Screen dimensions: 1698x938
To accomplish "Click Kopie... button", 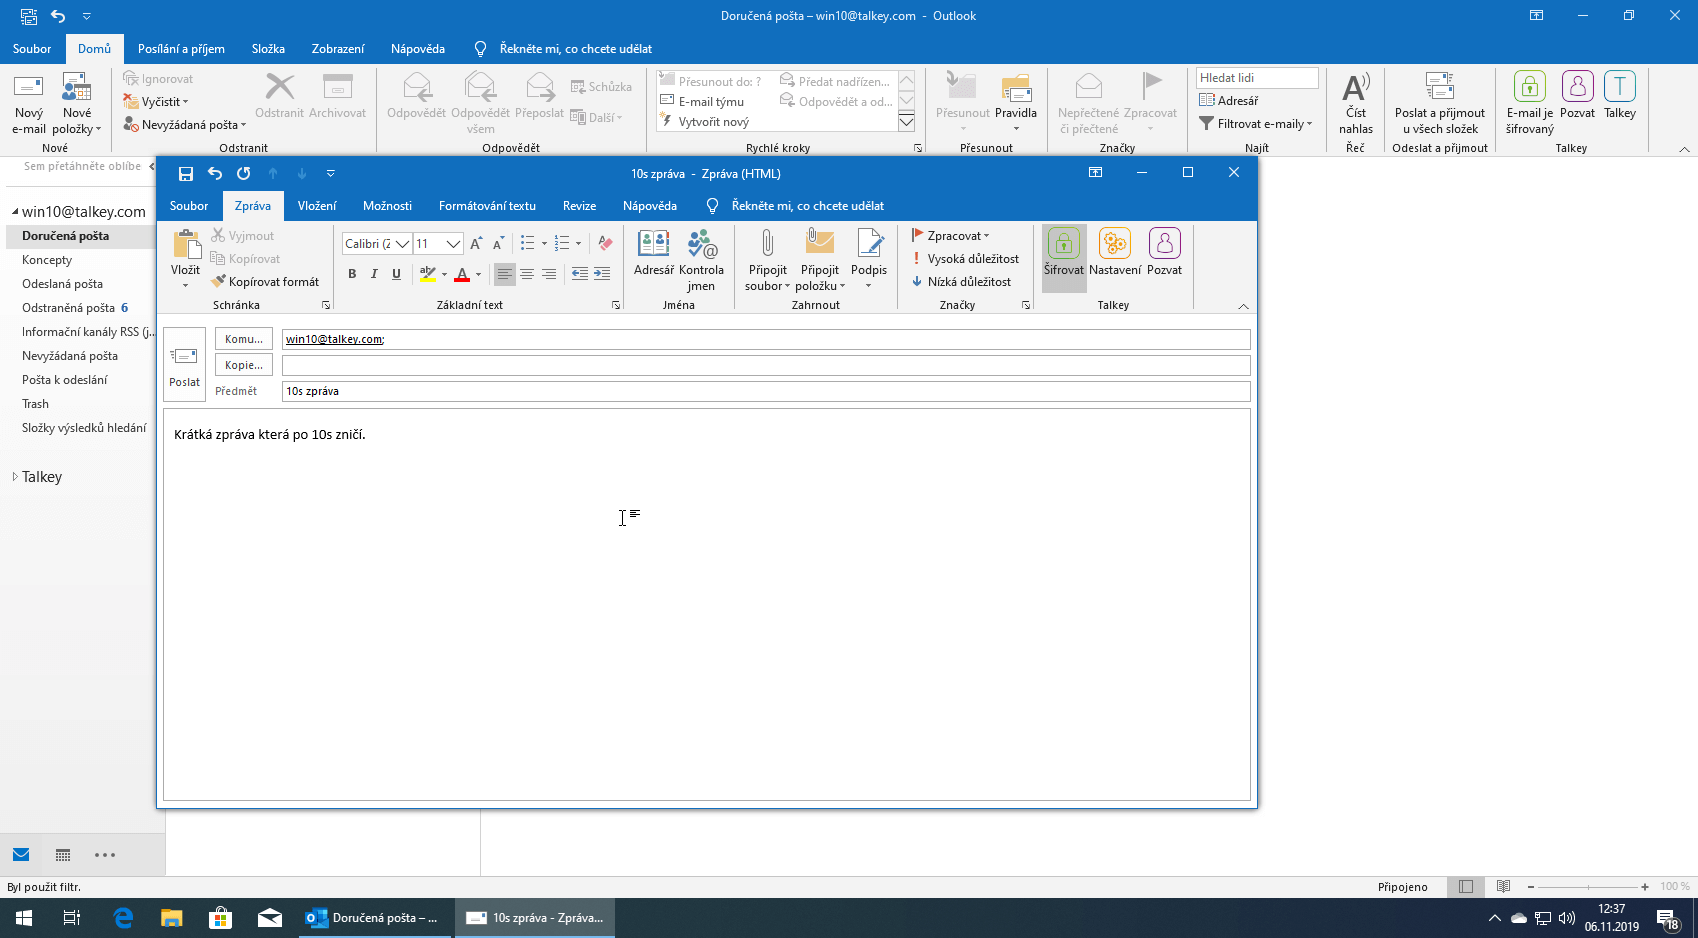I will pyautogui.click(x=244, y=365).
